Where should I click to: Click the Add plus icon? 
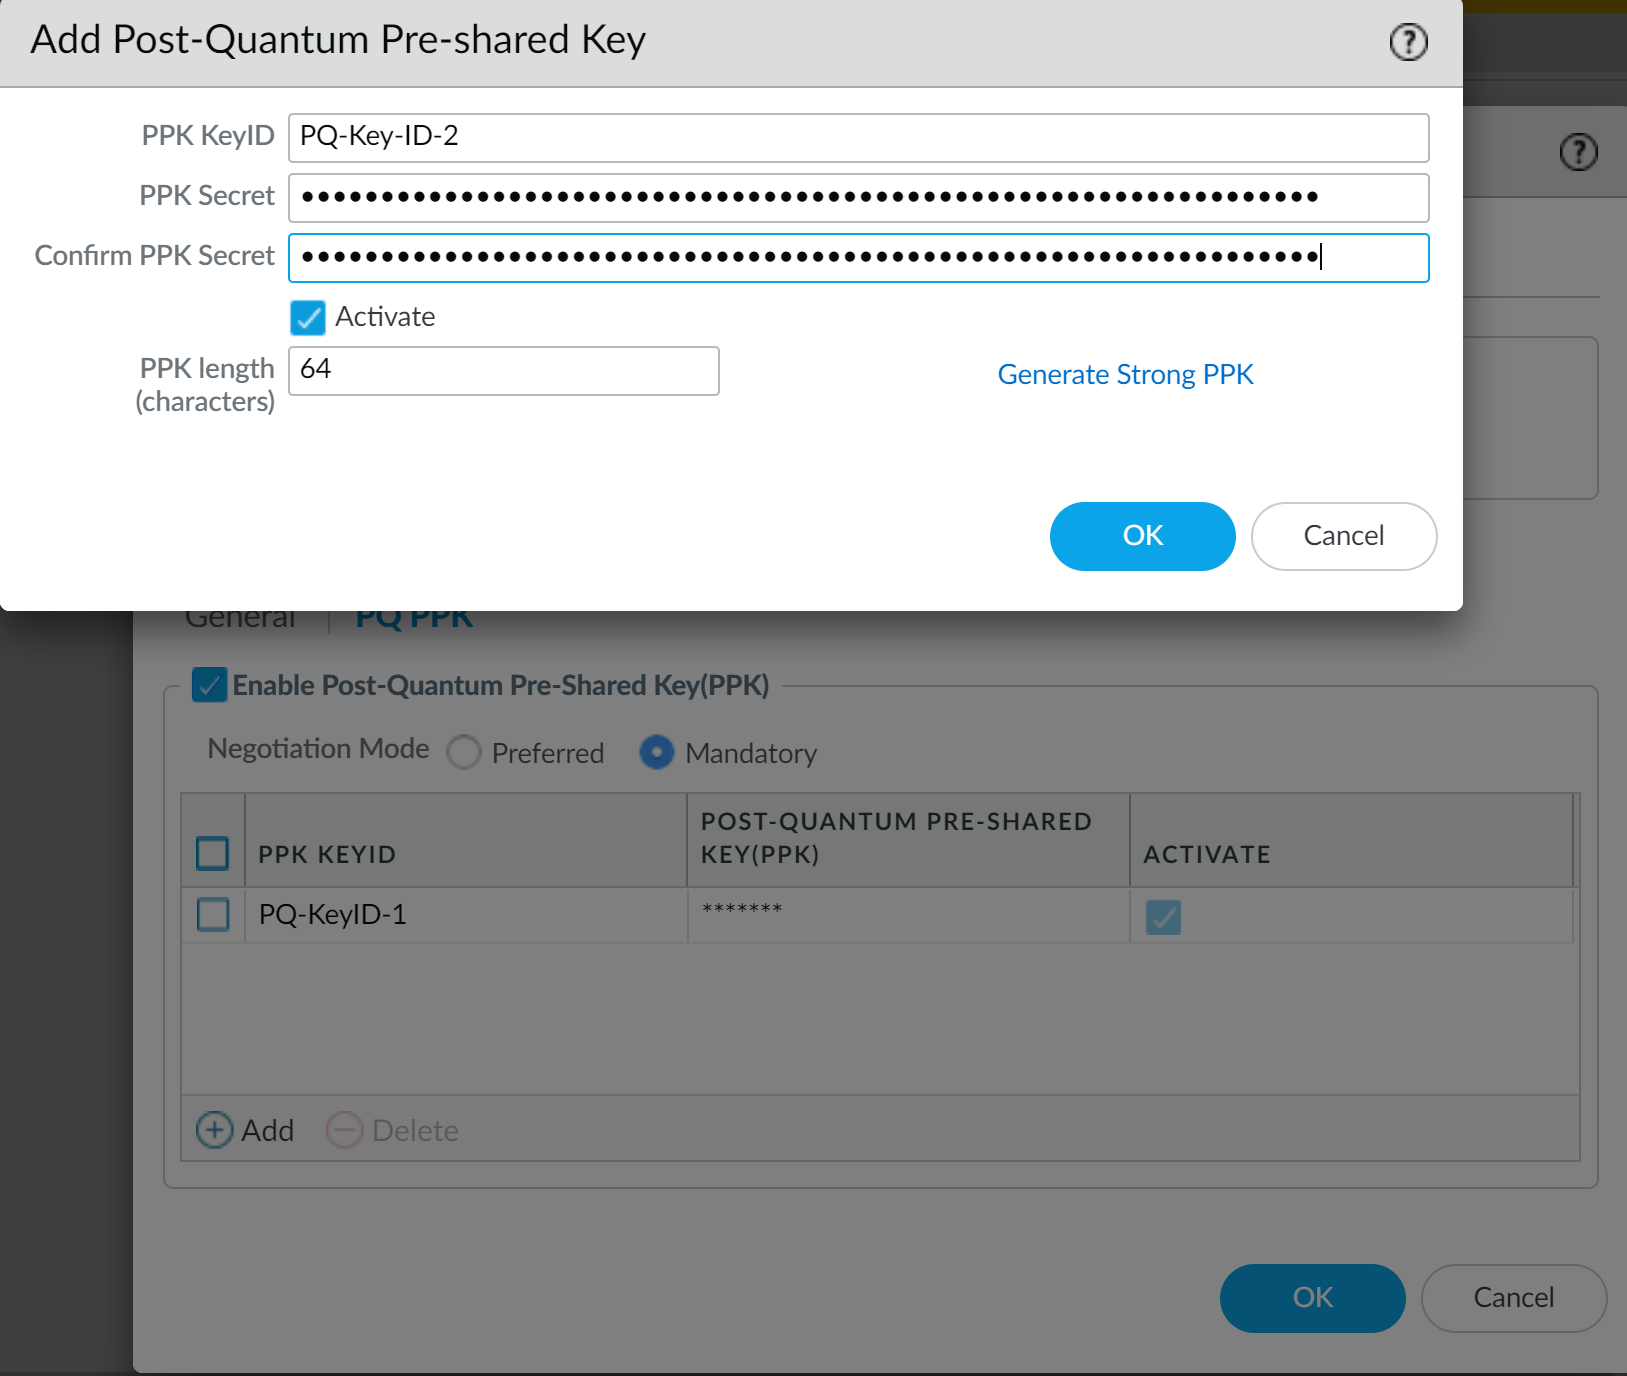point(214,1130)
